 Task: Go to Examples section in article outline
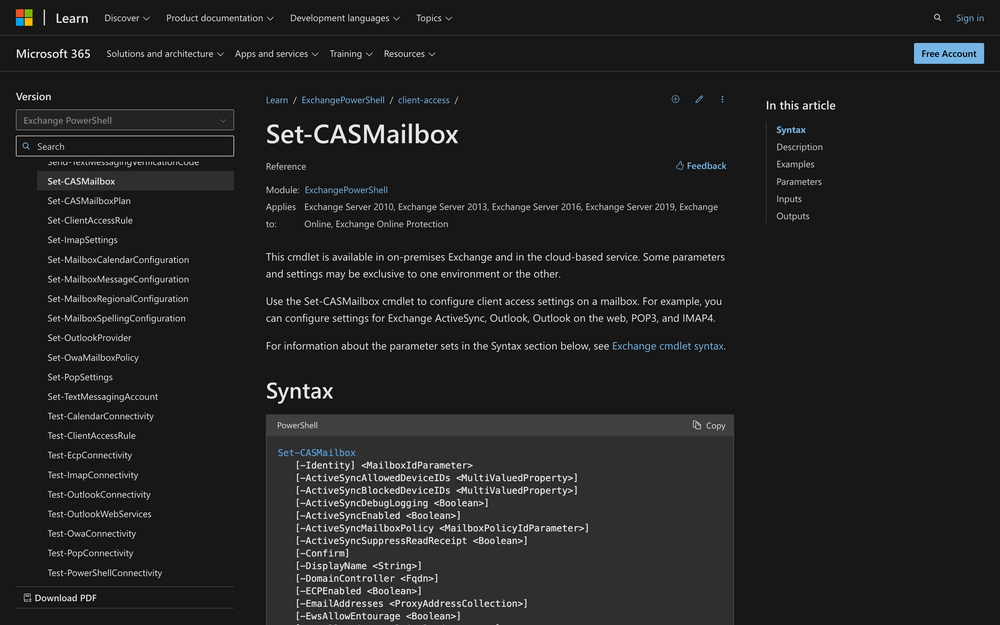(x=795, y=164)
